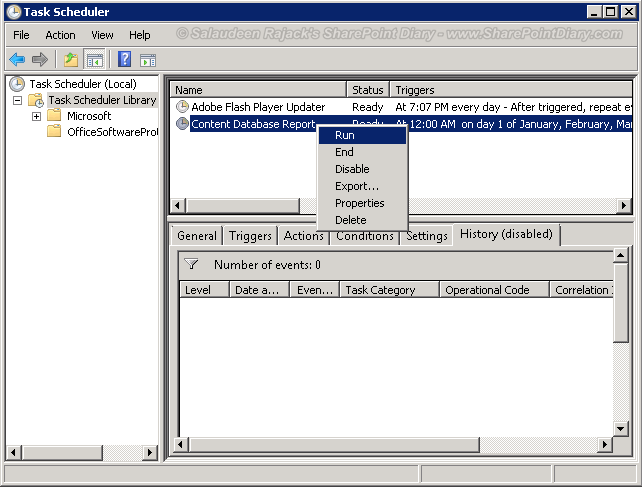Screen dimensions: 642x487
Task: Sort tasks by the Status column header
Action: (x=368, y=90)
